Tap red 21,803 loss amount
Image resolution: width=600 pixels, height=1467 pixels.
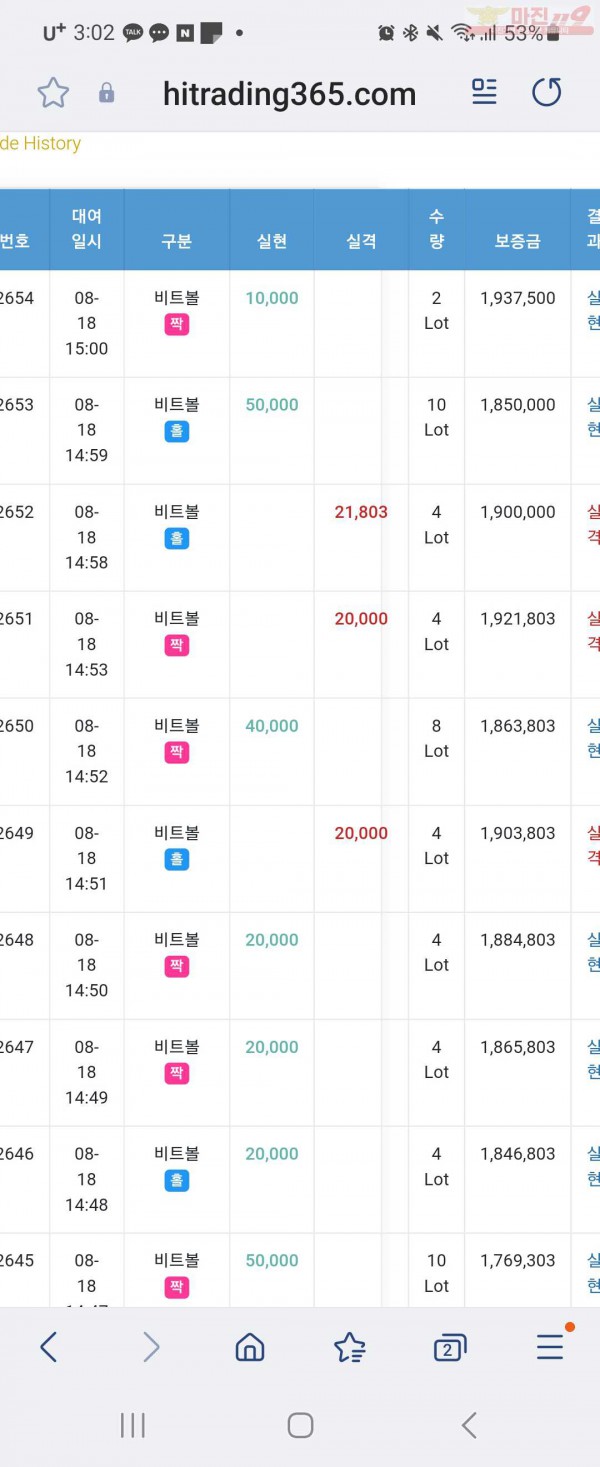(x=361, y=512)
